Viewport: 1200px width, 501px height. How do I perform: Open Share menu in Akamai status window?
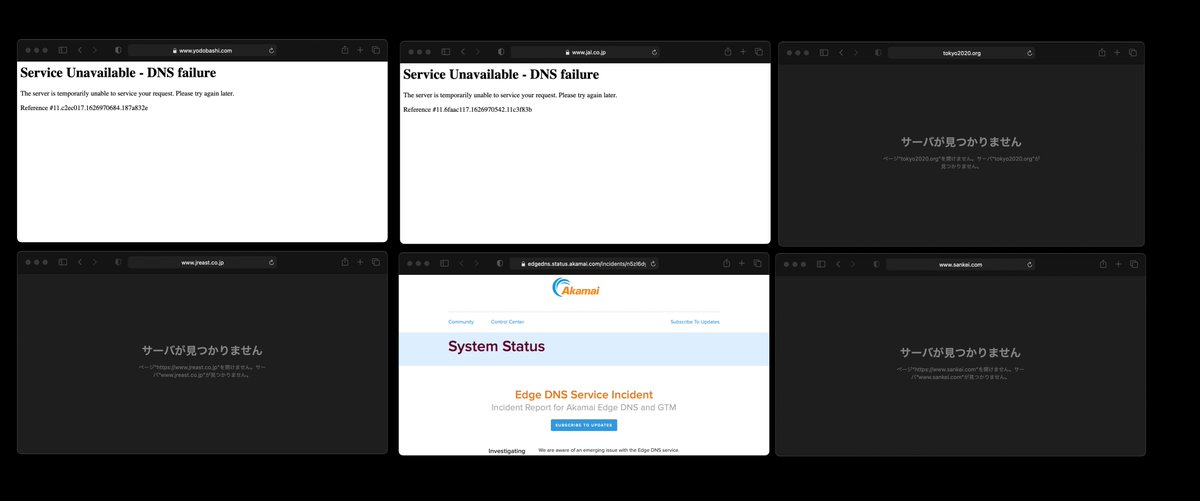coord(727,263)
